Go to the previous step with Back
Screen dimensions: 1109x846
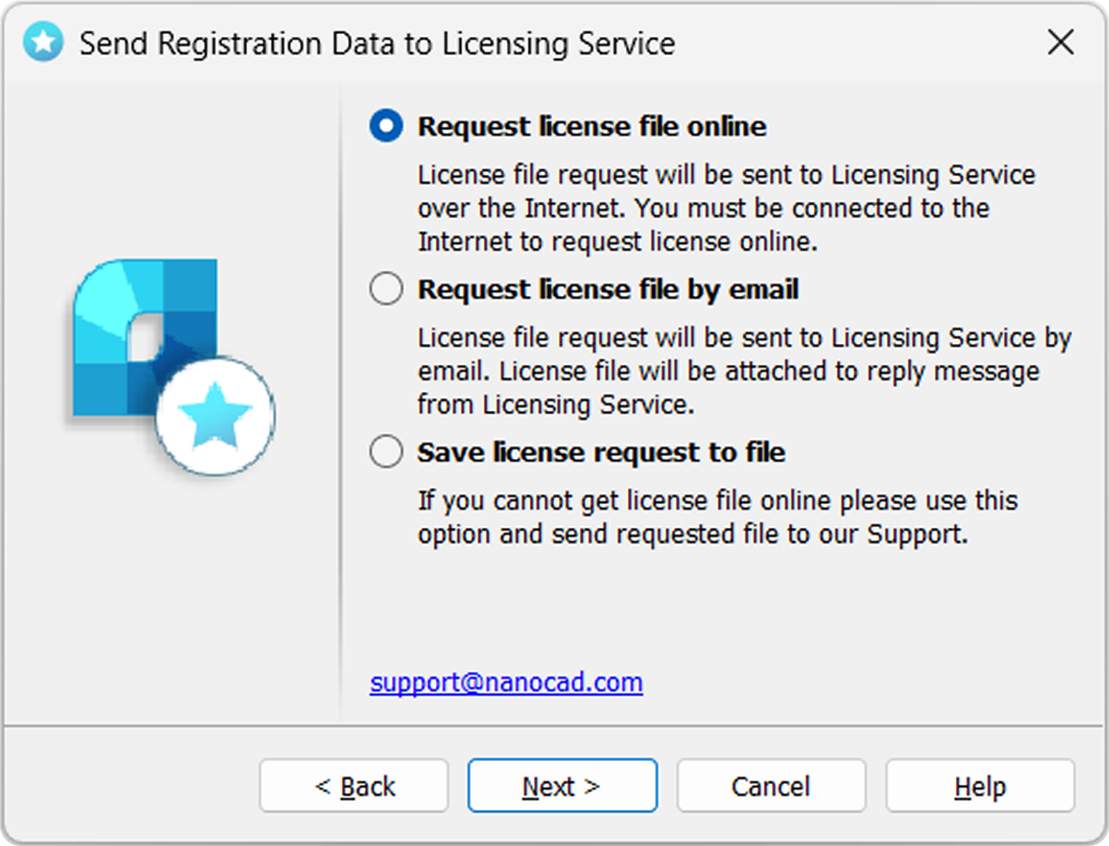354,786
